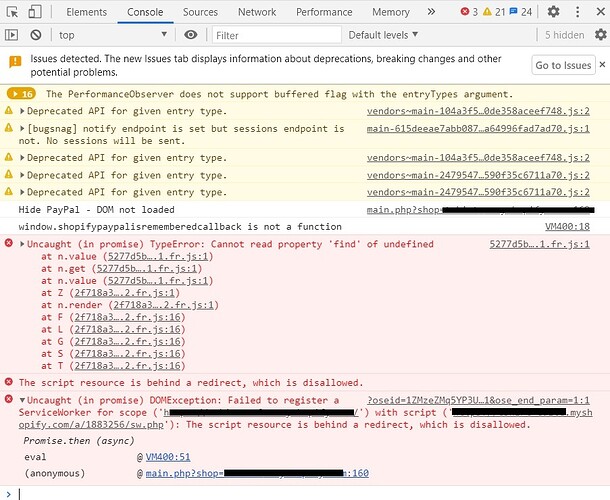Viewport: 610px width, 500px height.
Task: Activate the inspect element picker icon
Action: (12, 12)
